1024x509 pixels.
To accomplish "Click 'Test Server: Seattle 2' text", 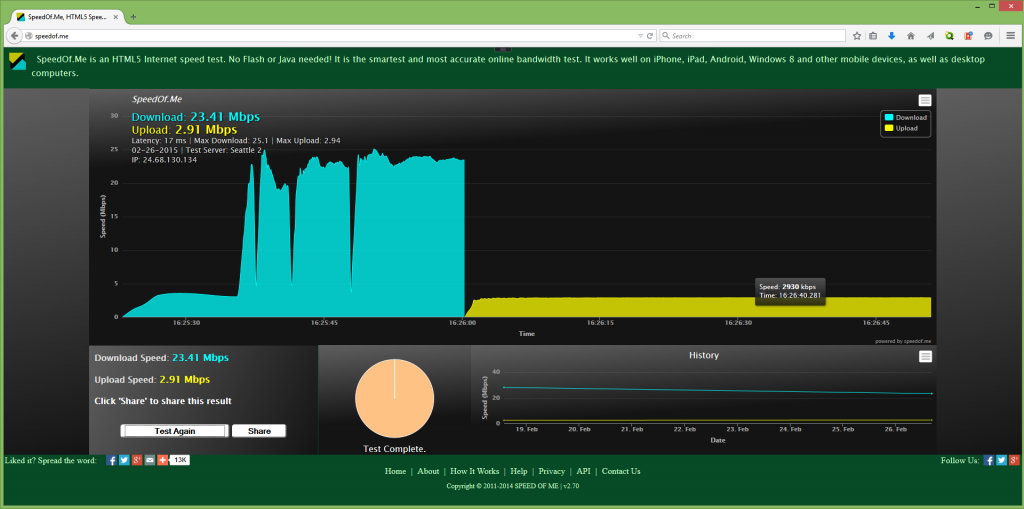I will (x=224, y=150).
